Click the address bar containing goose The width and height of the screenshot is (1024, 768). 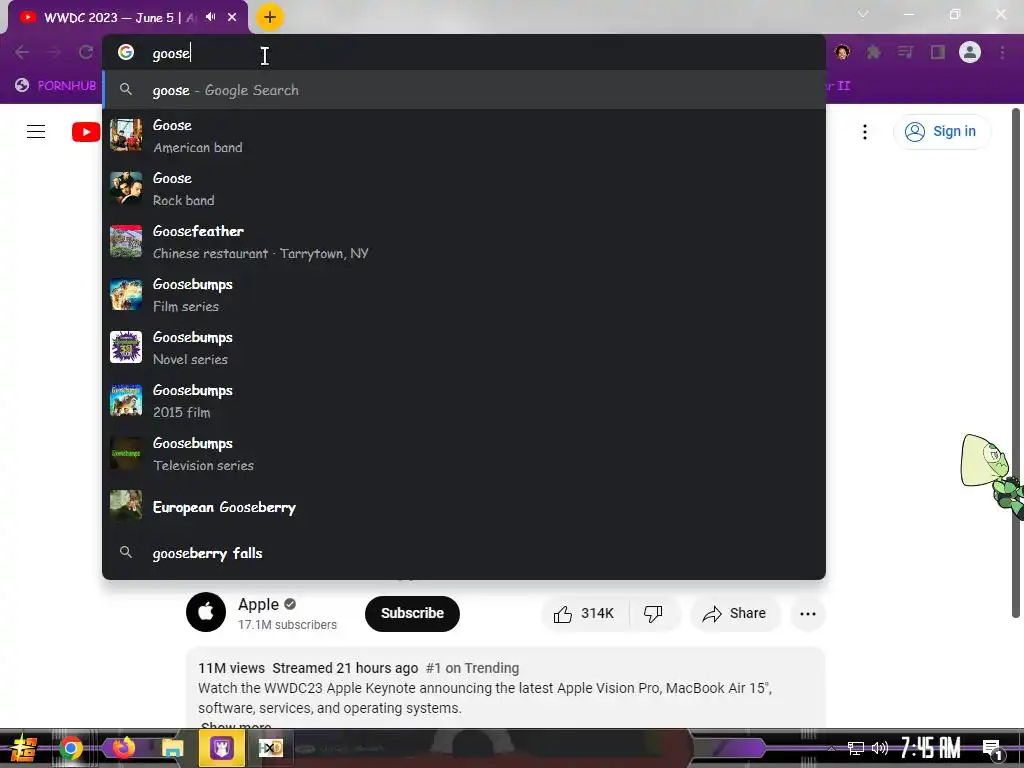click(x=464, y=53)
